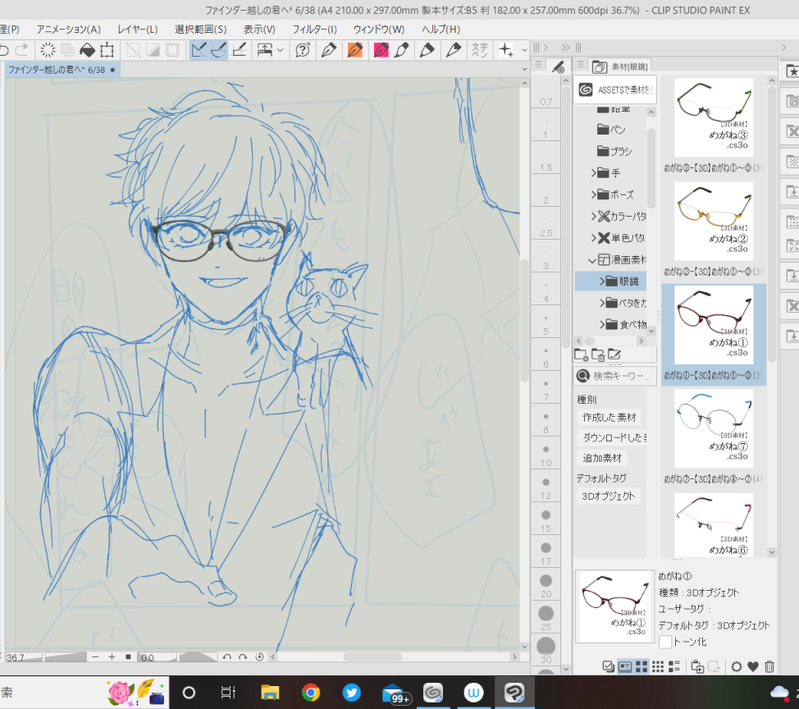Switch to detailed list view icon
The height and width of the screenshot is (709, 799).
674,666
